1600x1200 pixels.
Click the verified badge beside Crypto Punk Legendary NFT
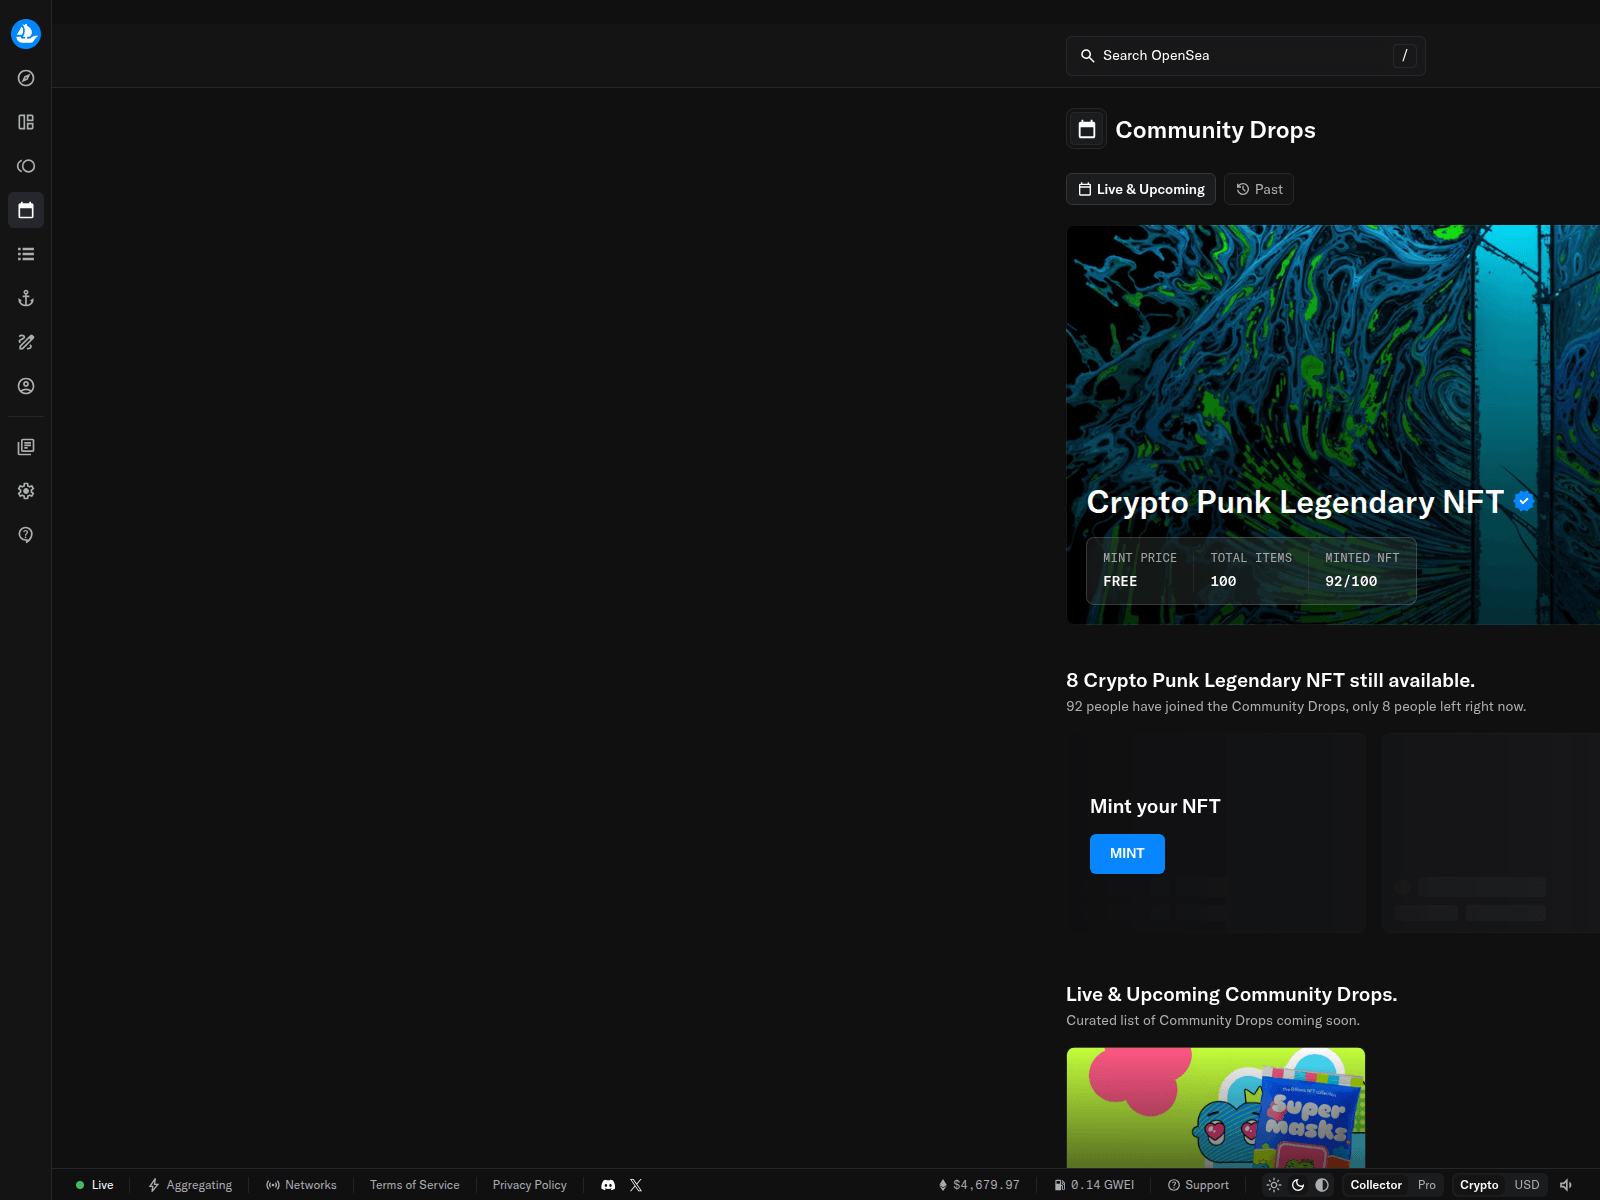click(x=1524, y=502)
